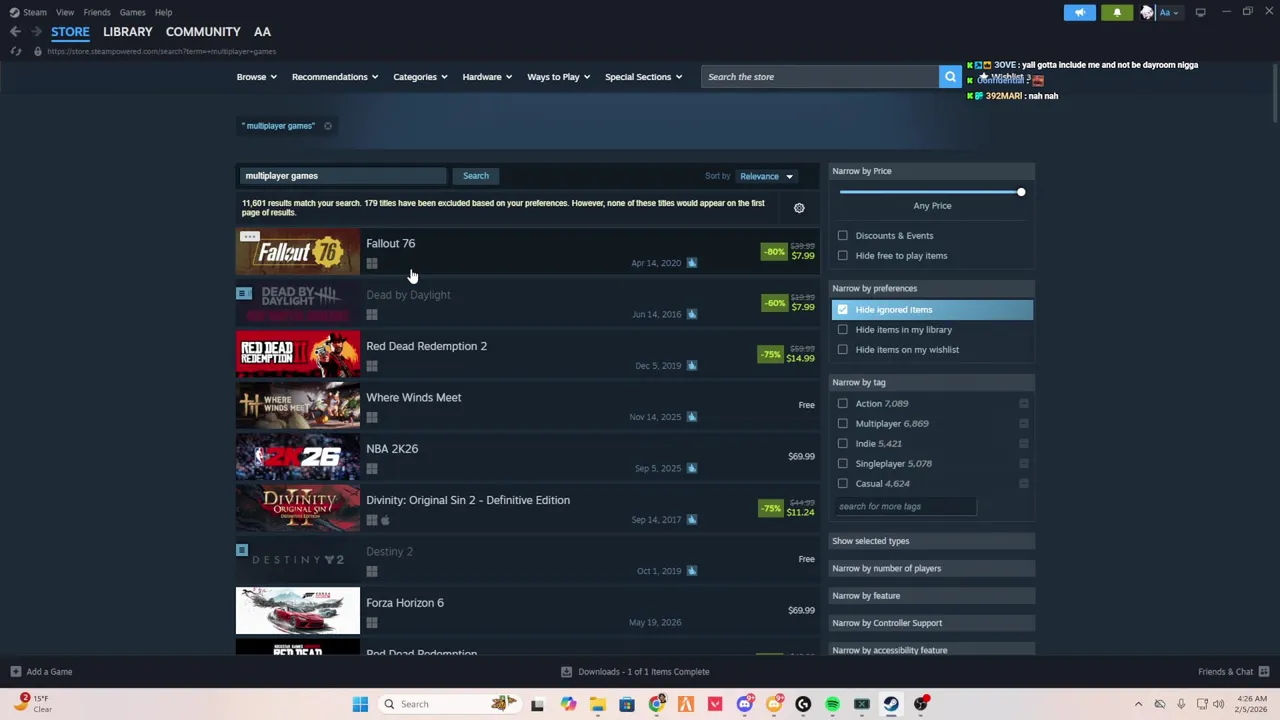The height and width of the screenshot is (720, 1280).
Task: Click the macOS icon under Divinity: Original Sin 2
Action: tap(385, 520)
